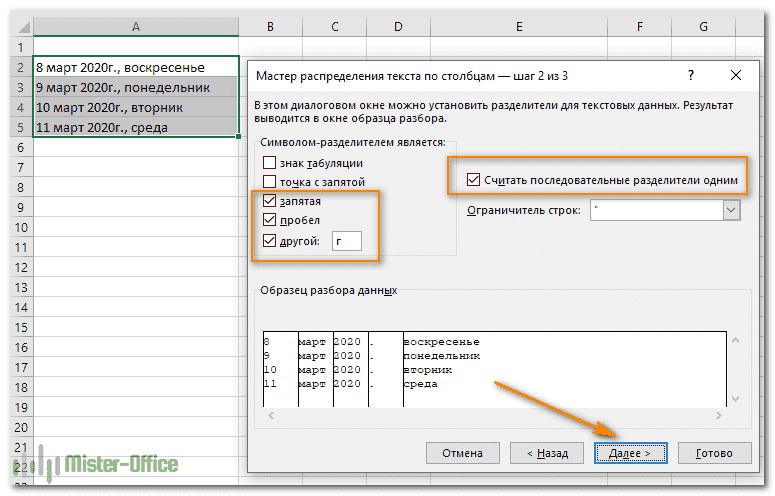Toggle treat consecutive delimiters as one checkbox
This screenshot has width=775, height=496.
[473, 181]
